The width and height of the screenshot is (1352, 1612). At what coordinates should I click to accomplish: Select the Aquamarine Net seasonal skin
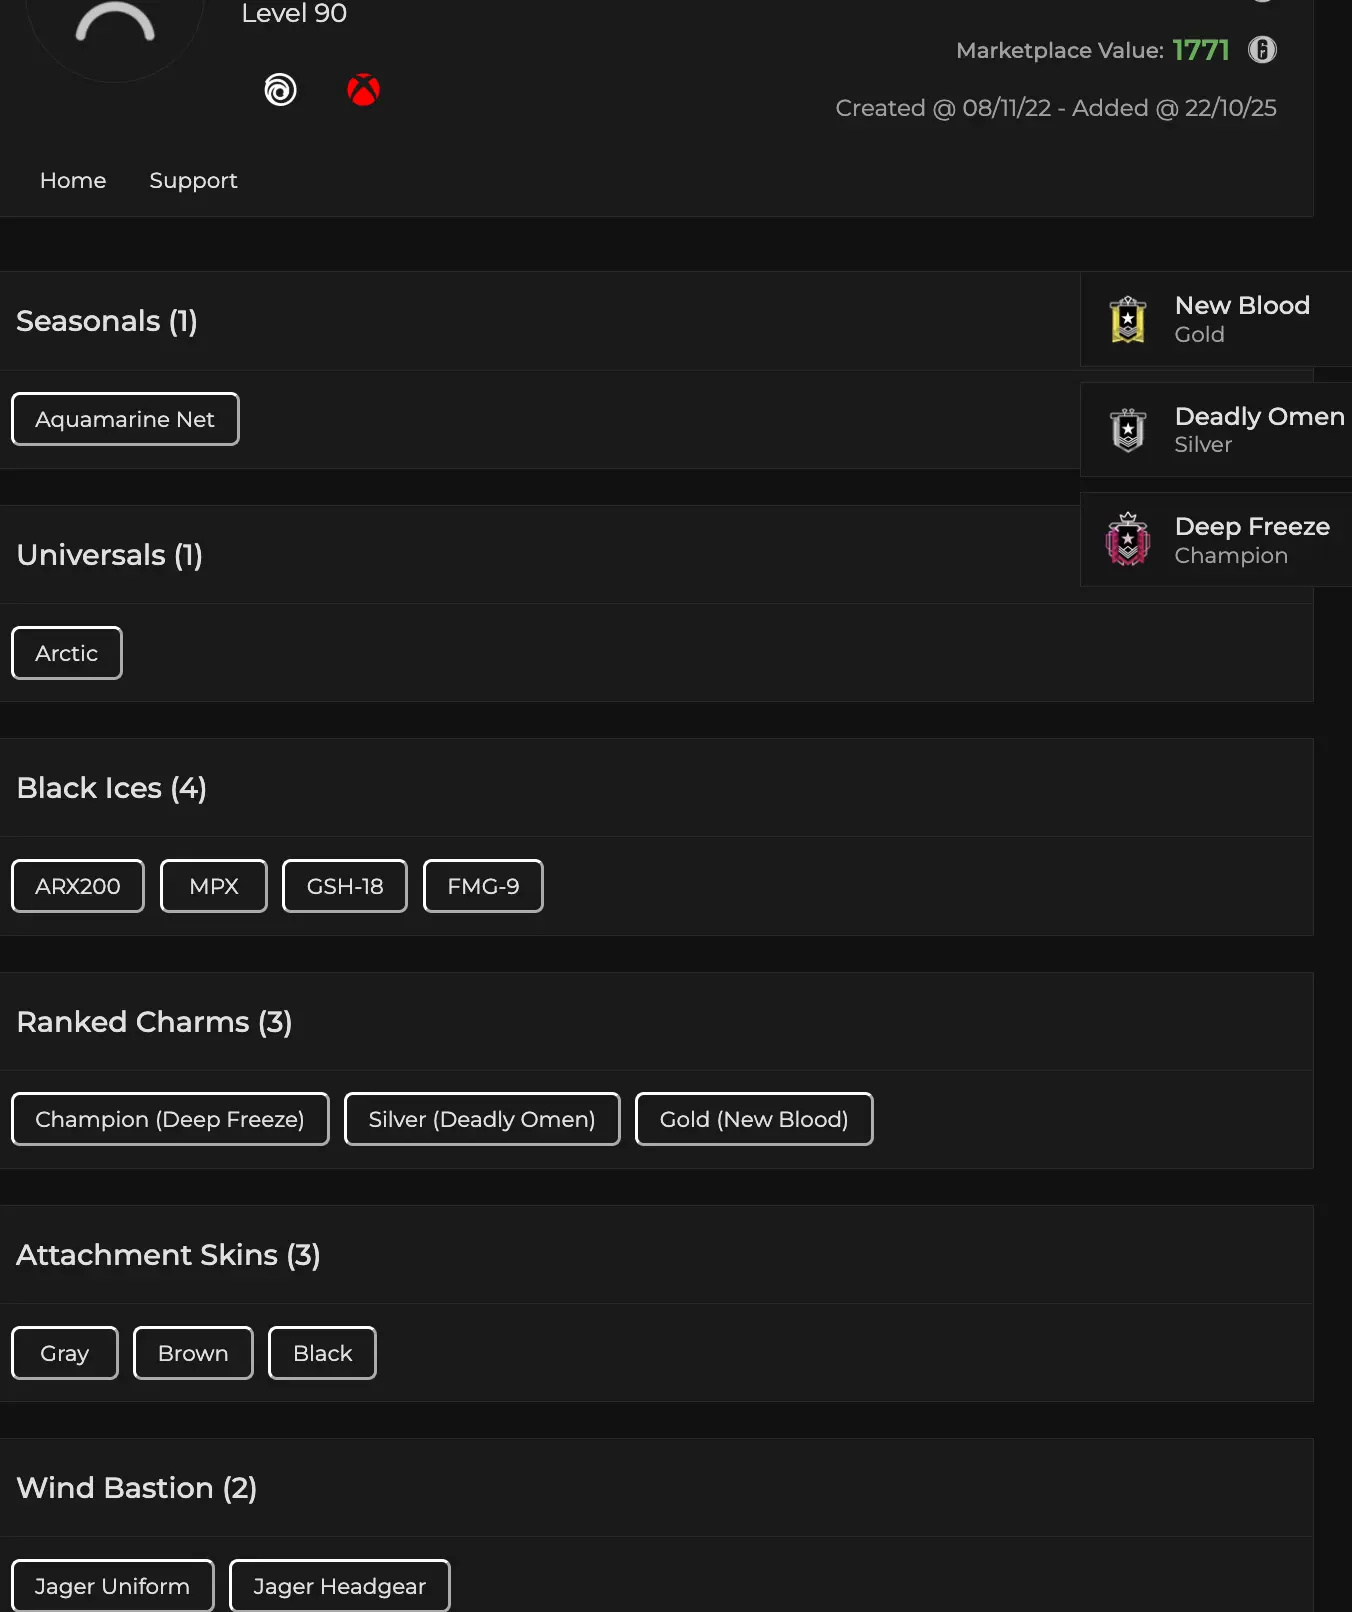coord(125,419)
